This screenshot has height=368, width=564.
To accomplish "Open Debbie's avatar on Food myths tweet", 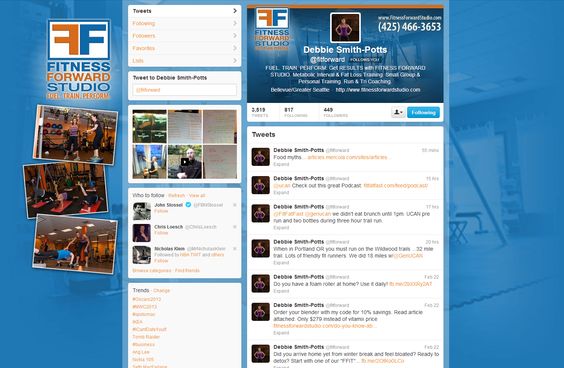I will tap(260, 157).
